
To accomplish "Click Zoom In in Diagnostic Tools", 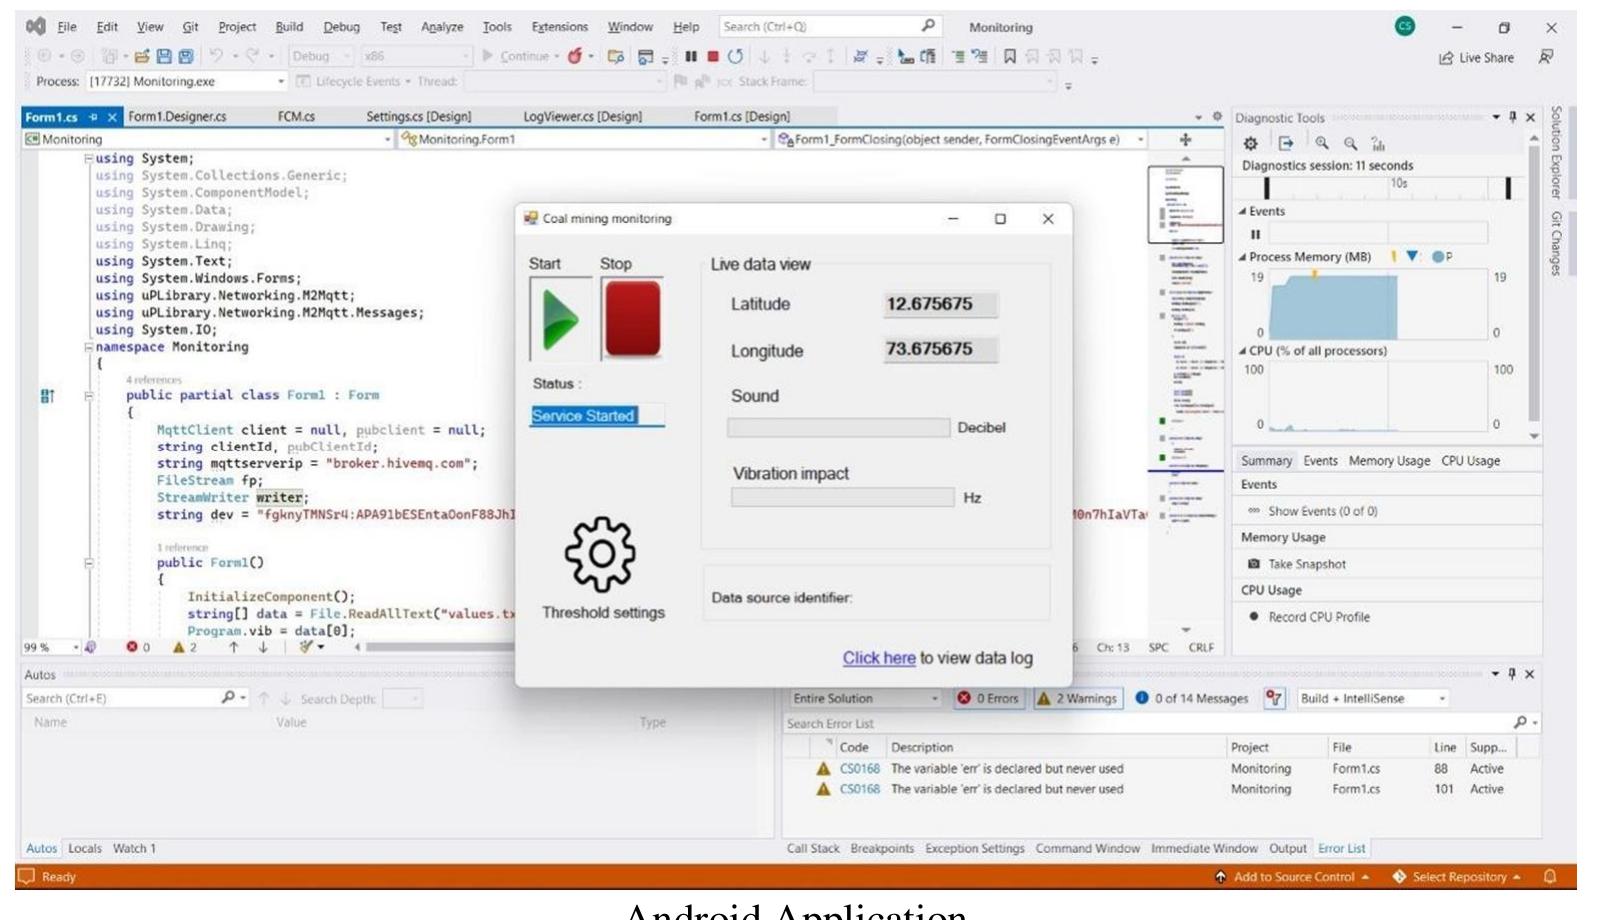I will click(1322, 143).
